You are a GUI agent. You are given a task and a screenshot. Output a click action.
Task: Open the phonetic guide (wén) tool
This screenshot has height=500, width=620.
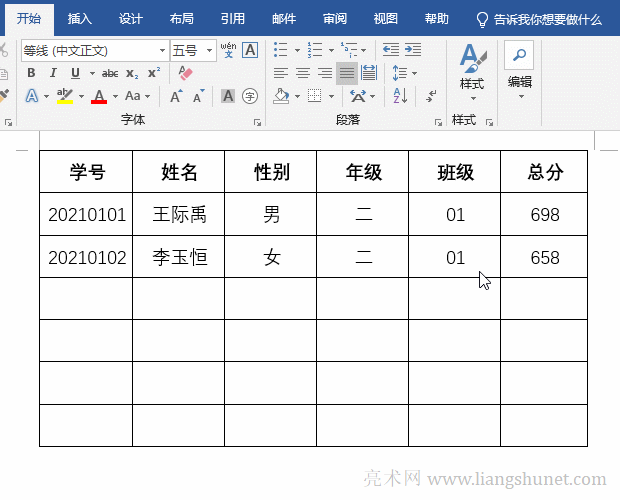click(228, 50)
